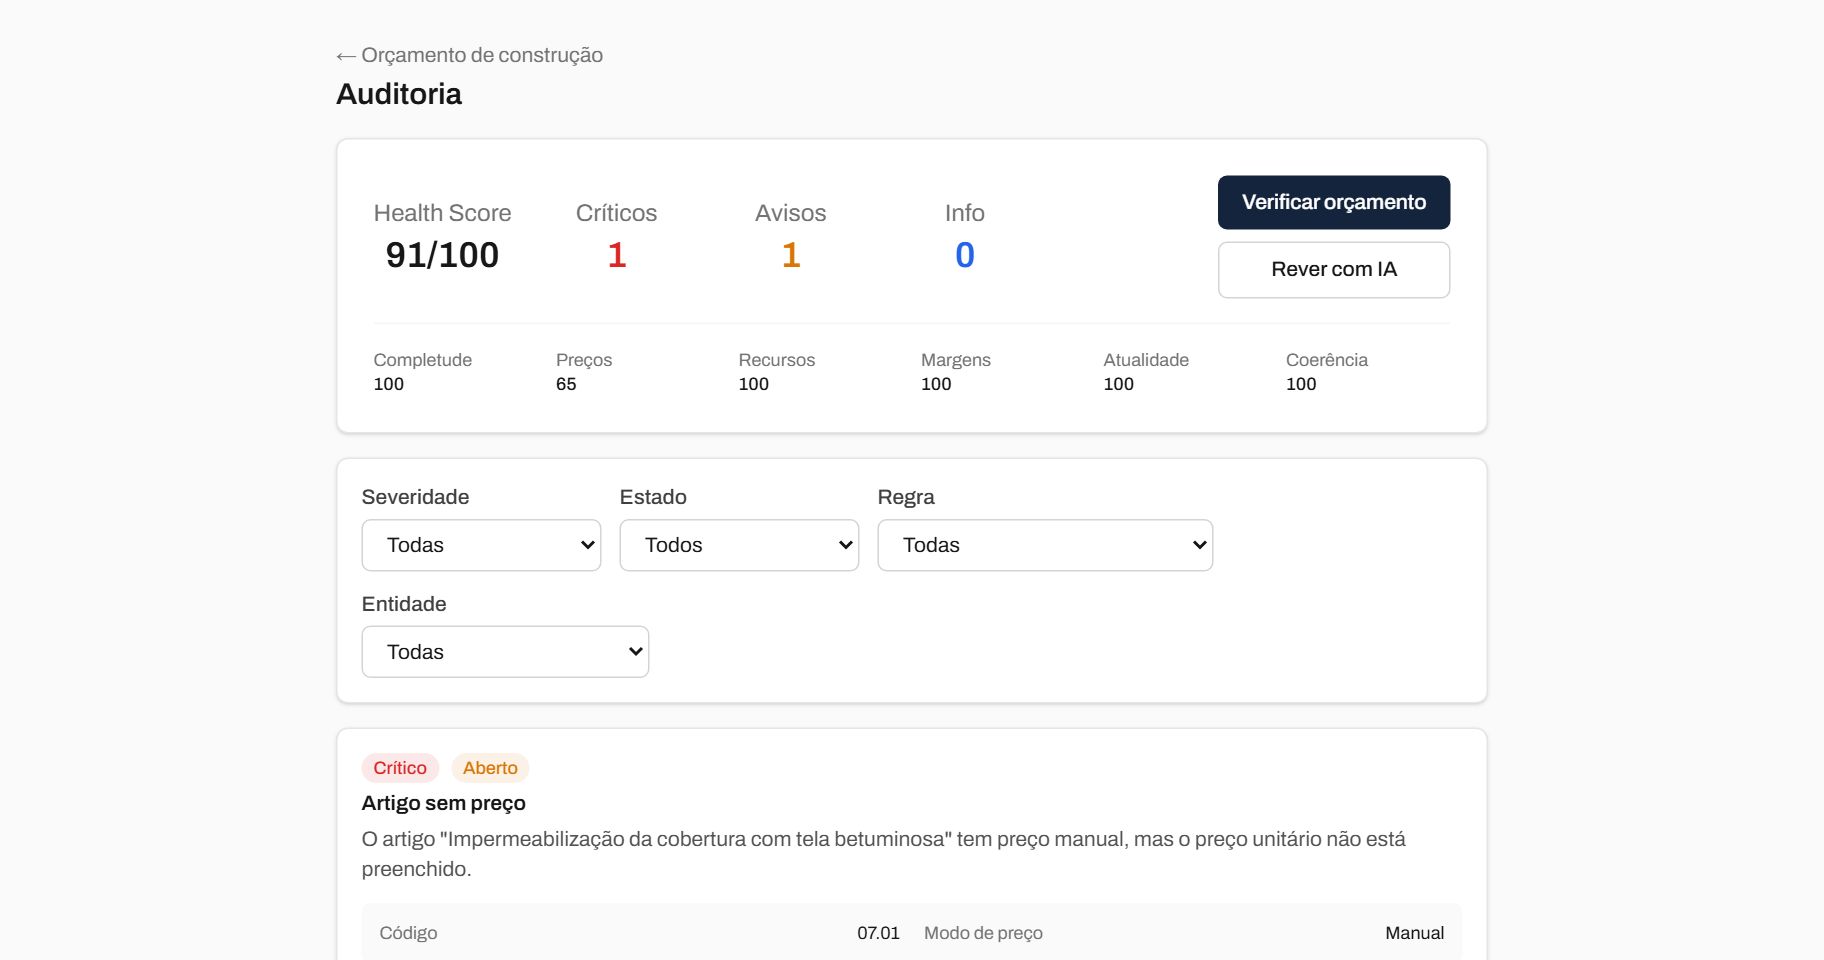Screen dimensions: 1824x960
Task: Click the Rever com IA button
Action: pyautogui.click(x=1334, y=270)
